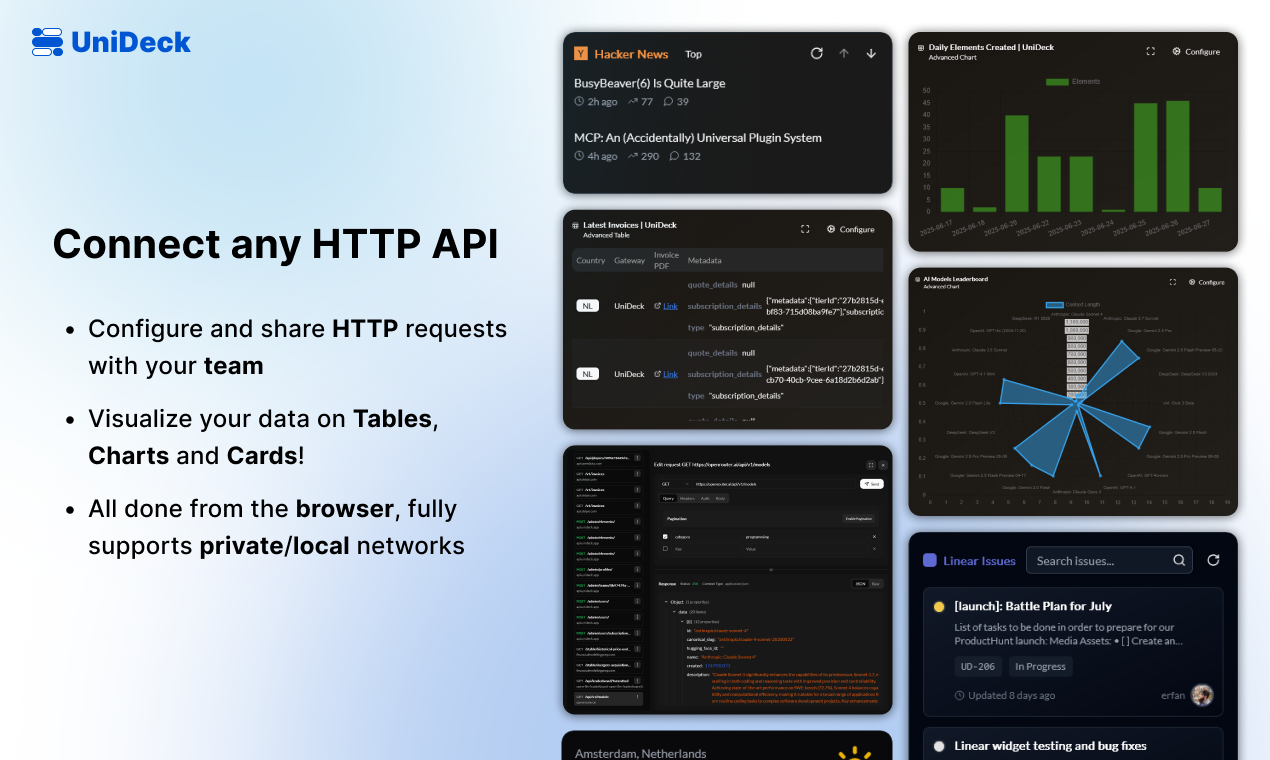This screenshot has height=760, width=1270.
Task: Switch to the Body tab
Action: point(720,498)
